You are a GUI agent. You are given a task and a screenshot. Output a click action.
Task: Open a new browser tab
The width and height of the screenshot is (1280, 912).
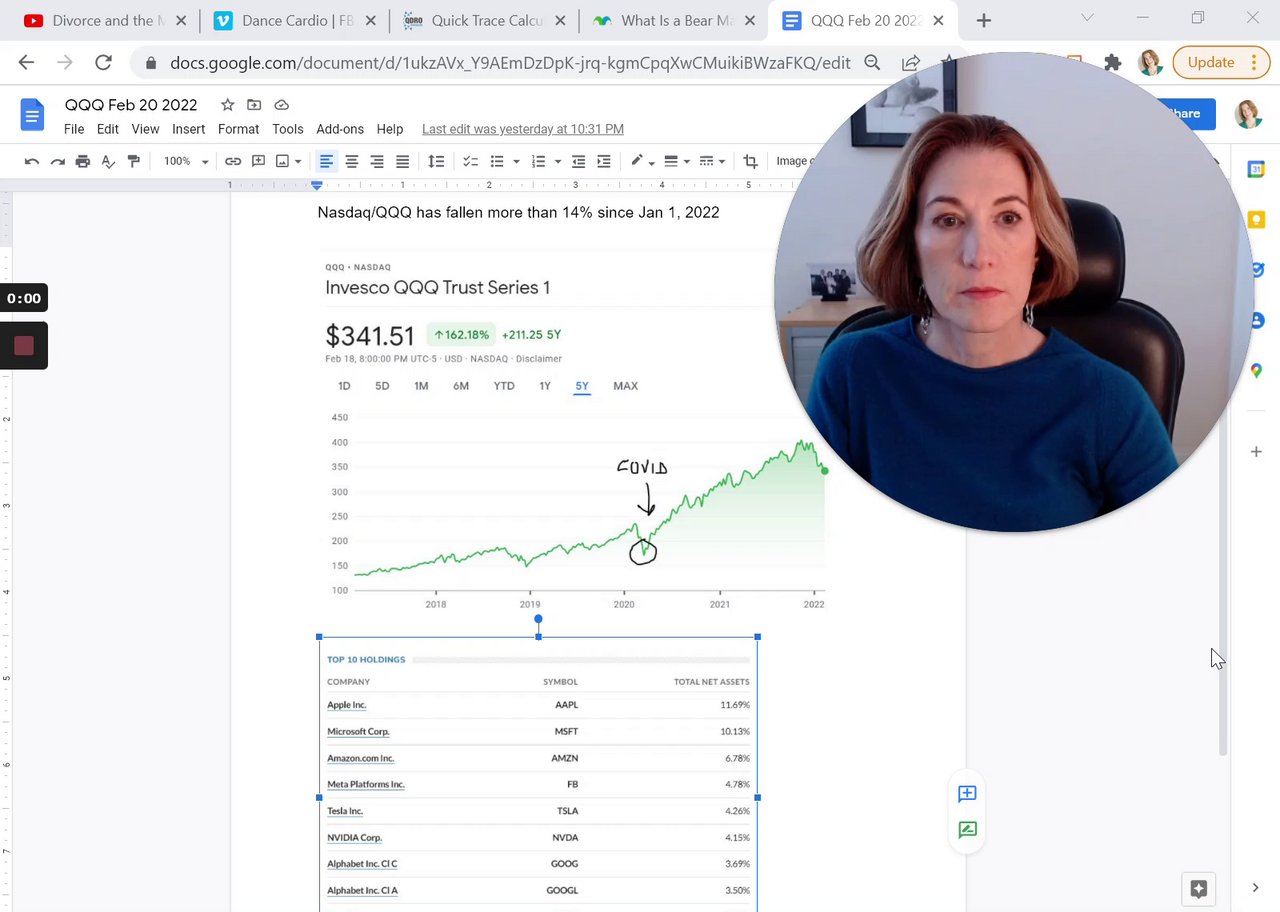984,20
